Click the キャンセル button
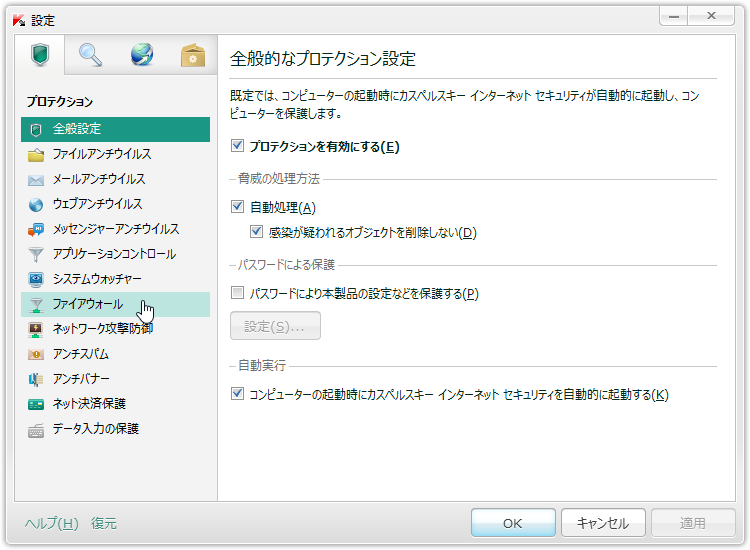This screenshot has height=550, width=750. (x=603, y=523)
